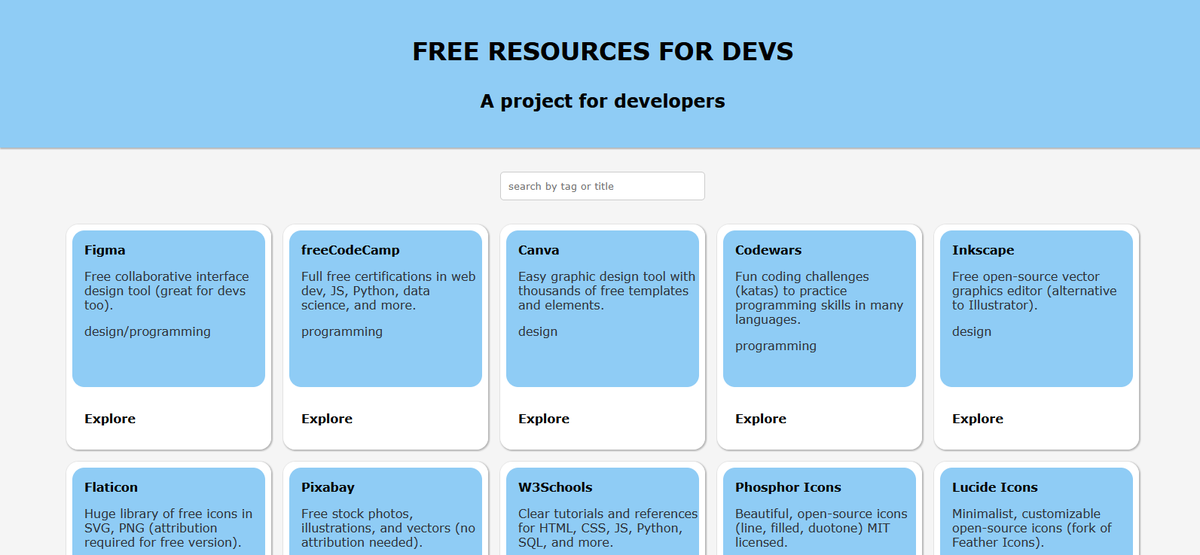Click the Flaticon description about free icons library
Viewport: 1200px width, 555px height.
[x=169, y=528]
